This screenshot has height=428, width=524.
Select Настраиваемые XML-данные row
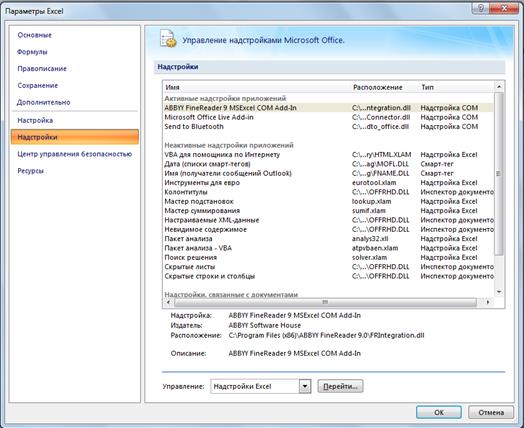click(x=328, y=220)
